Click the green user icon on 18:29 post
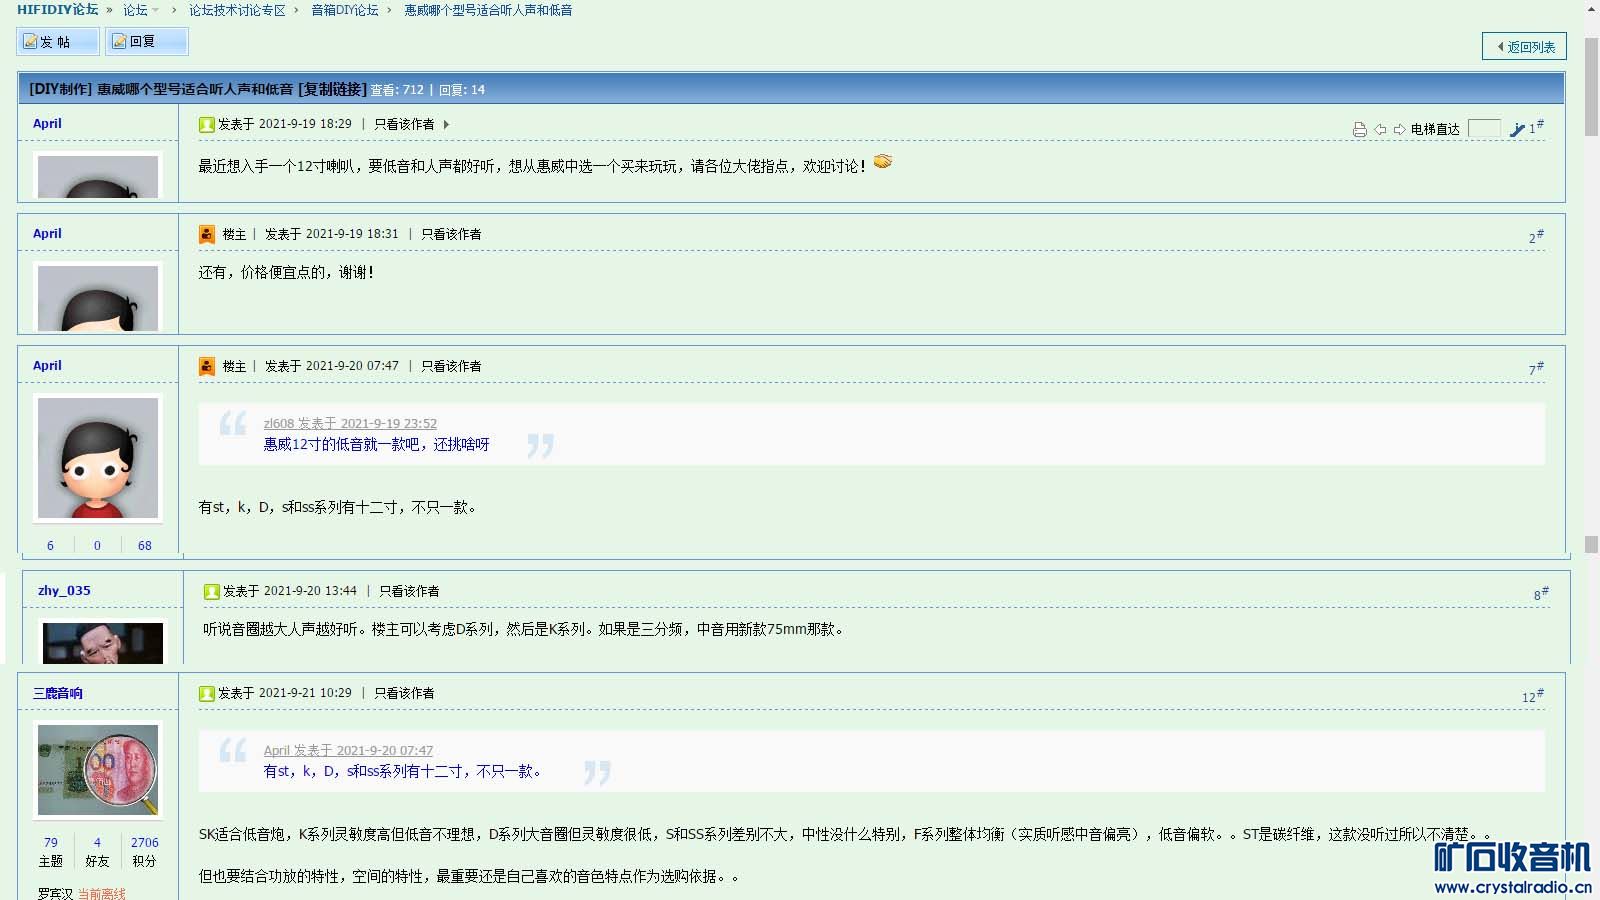 [206, 124]
